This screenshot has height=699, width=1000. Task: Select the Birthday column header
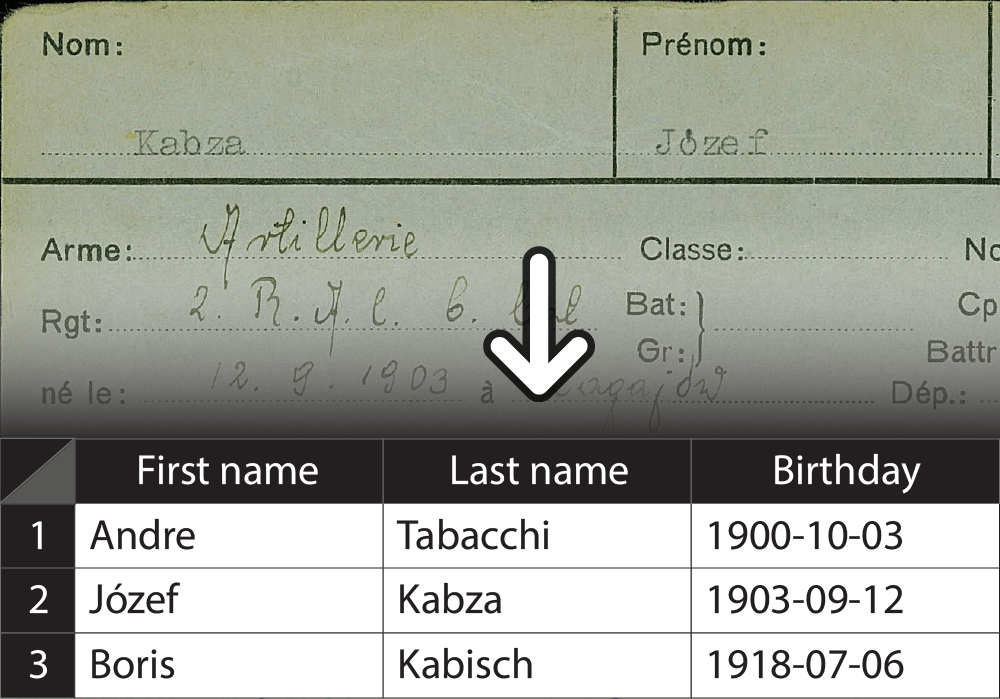click(845, 470)
